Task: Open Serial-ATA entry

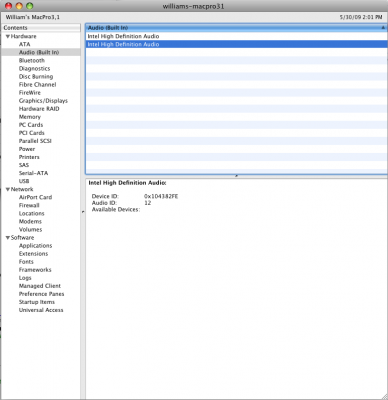Action: [33, 173]
